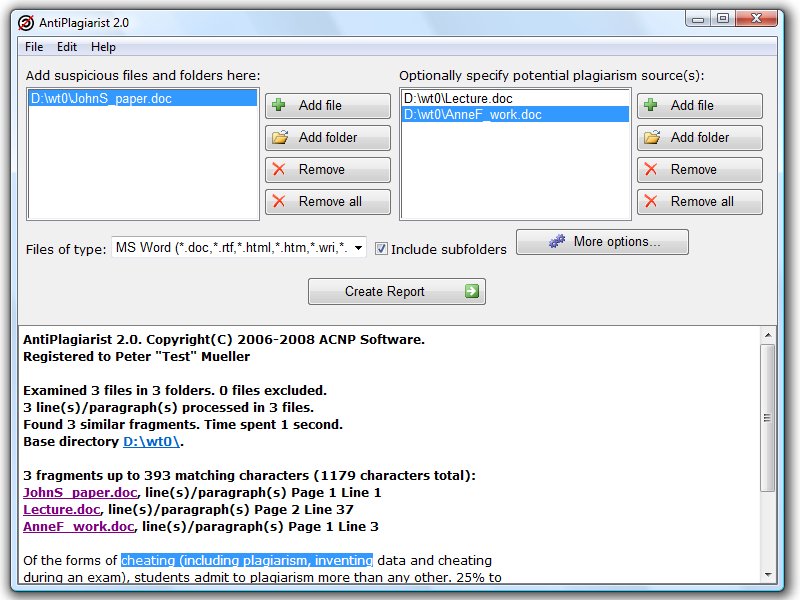Click green plus icon for suspicious files

pos(279,105)
